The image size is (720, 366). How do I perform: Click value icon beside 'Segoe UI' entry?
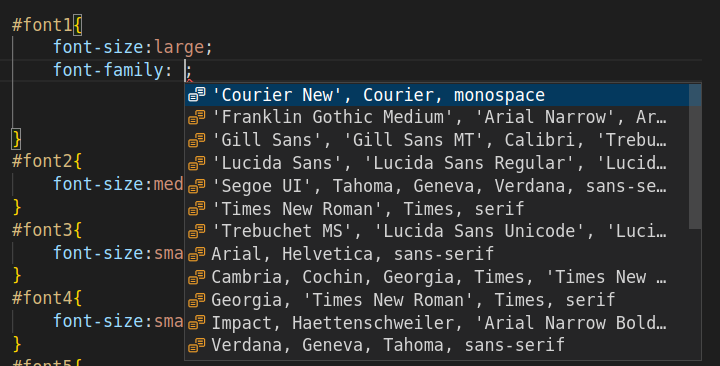point(197,186)
